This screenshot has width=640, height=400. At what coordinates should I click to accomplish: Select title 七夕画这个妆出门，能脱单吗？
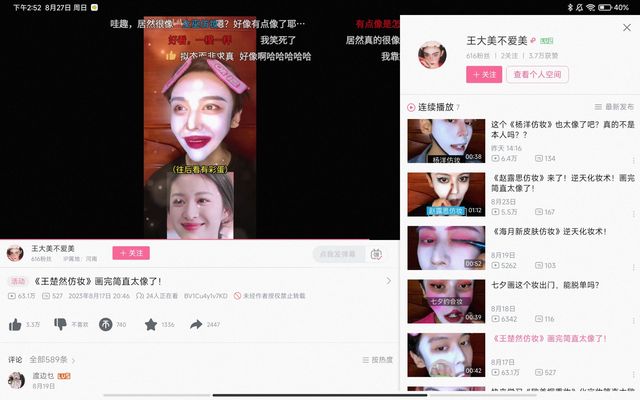[545, 285]
